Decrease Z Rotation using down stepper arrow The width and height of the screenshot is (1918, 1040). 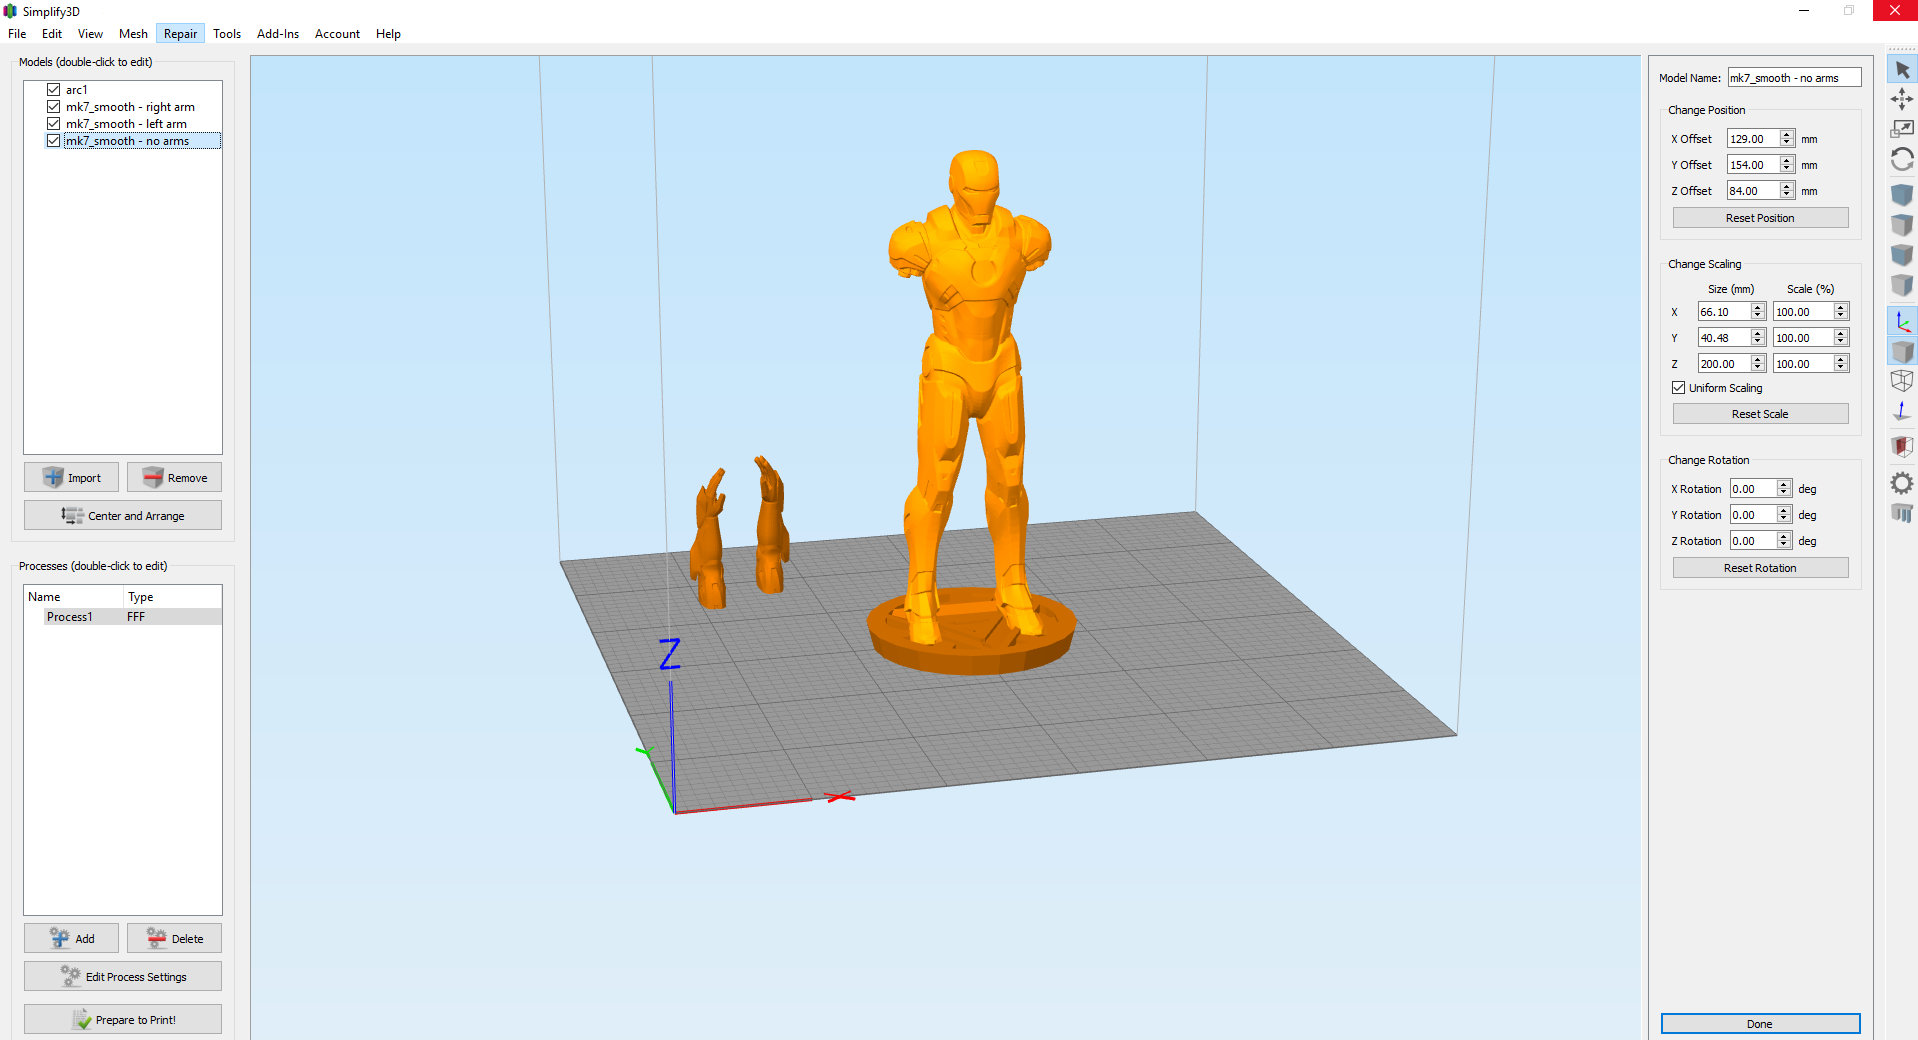point(1784,545)
